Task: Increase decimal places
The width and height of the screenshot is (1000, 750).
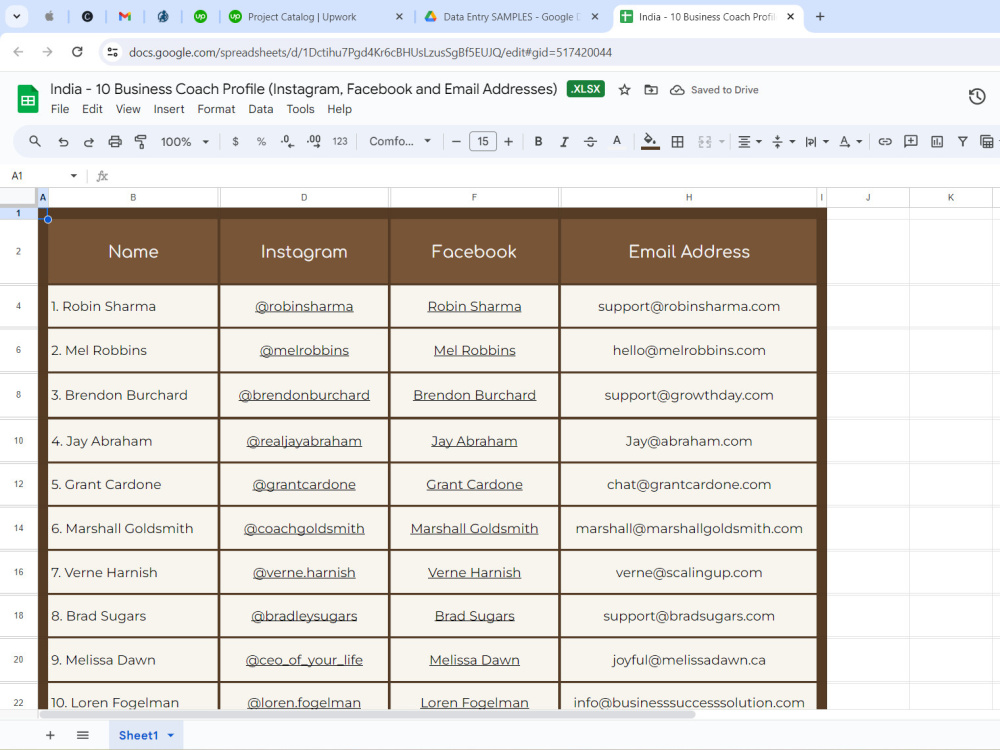Action: [x=314, y=142]
